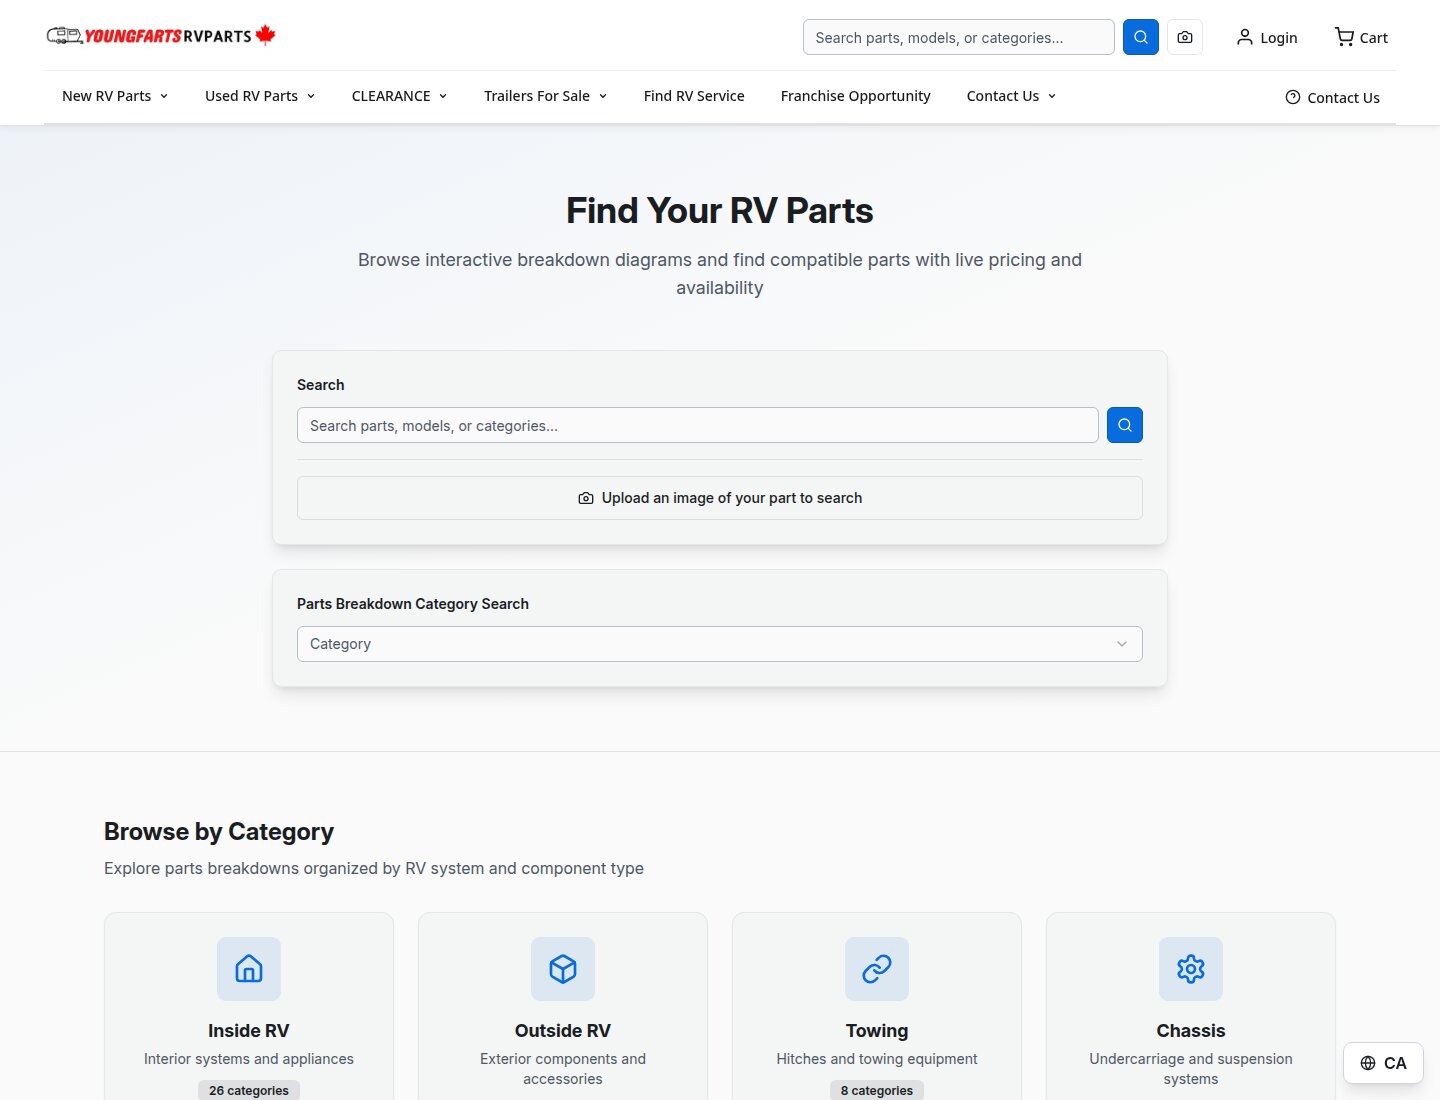Expand the New RV Parts menu
The width and height of the screenshot is (1440, 1100).
pos(115,96)
